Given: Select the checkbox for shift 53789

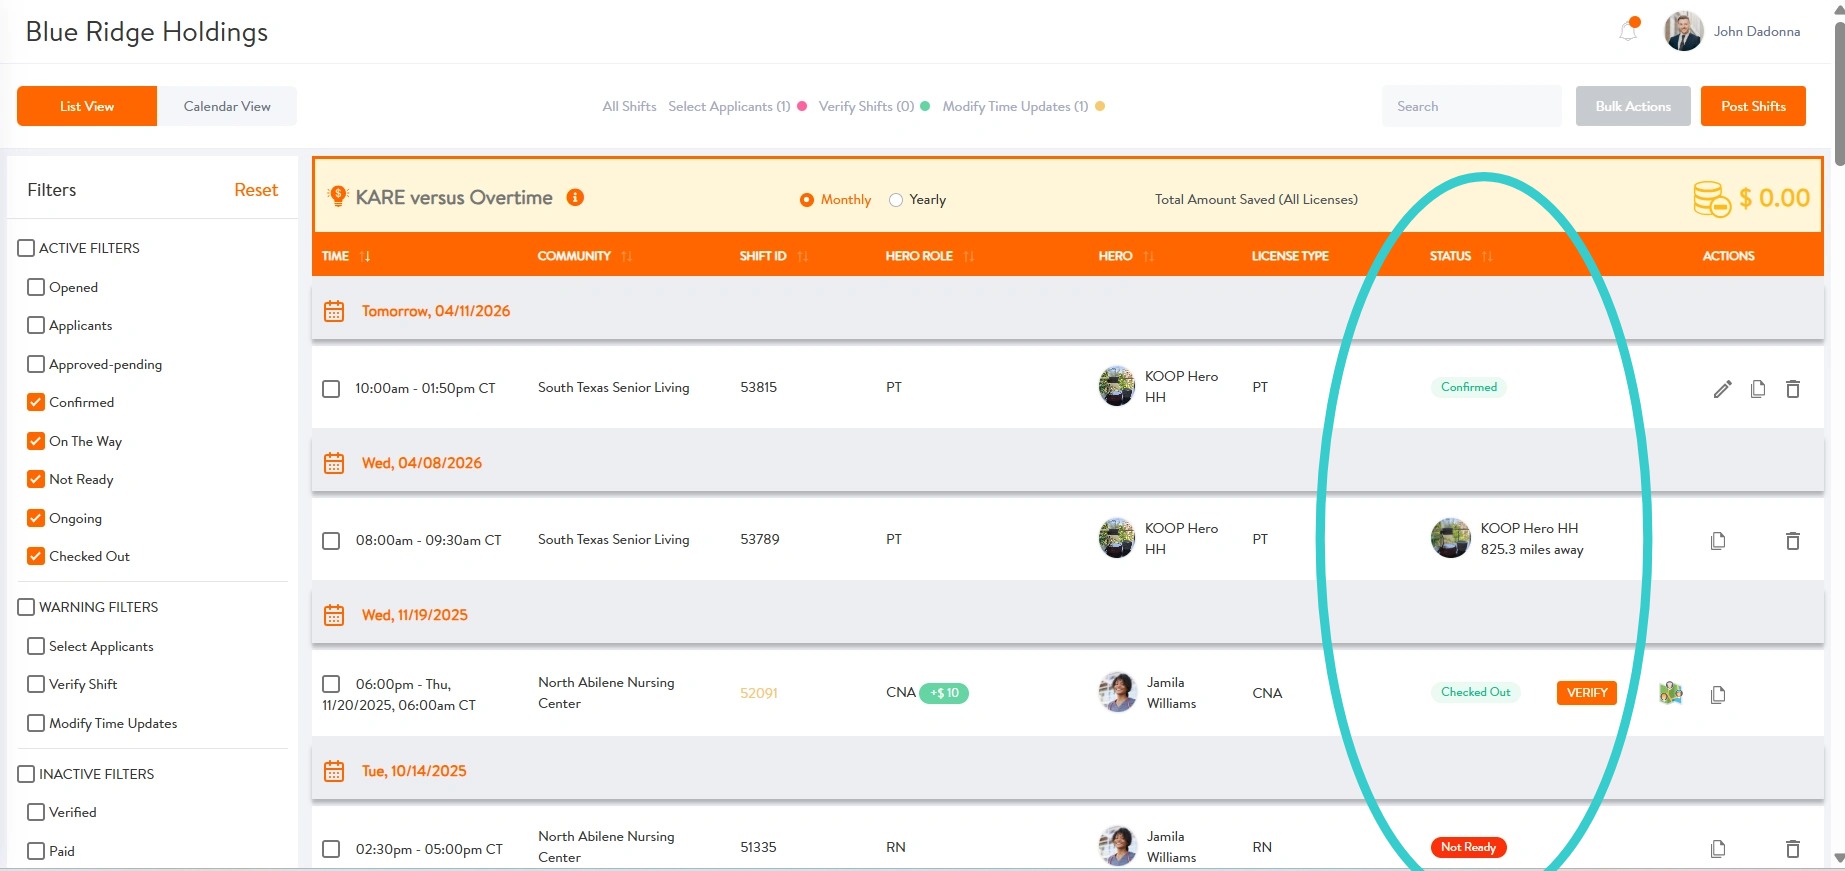Looking at the screenshot, I should click(331, 540).
